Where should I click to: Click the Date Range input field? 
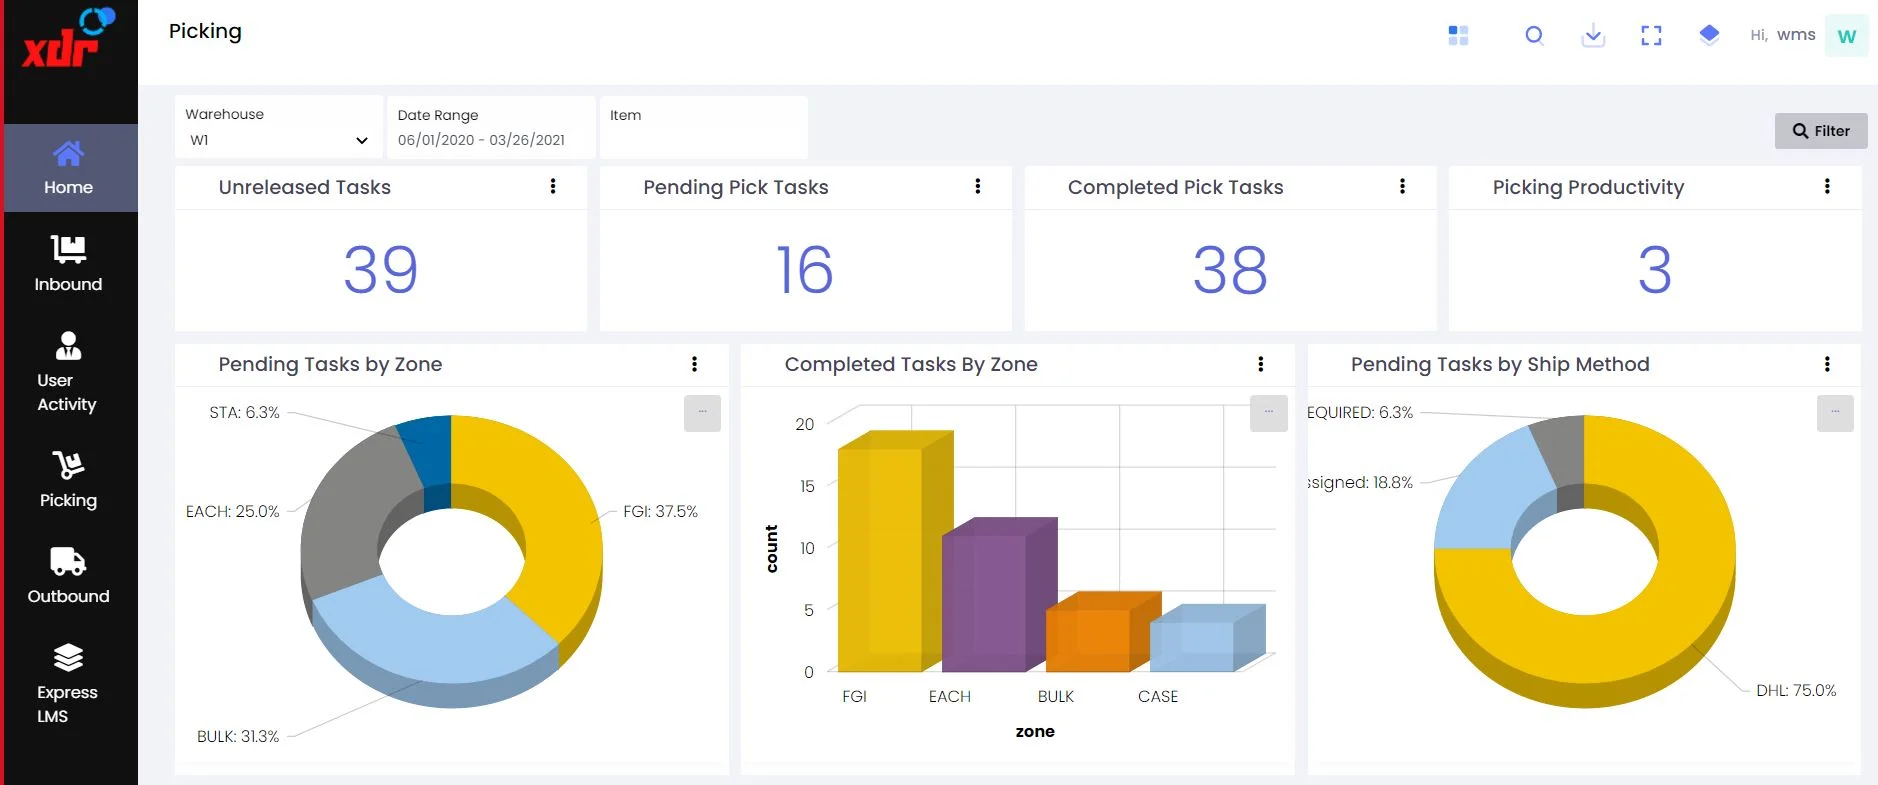tap(491, 128)
